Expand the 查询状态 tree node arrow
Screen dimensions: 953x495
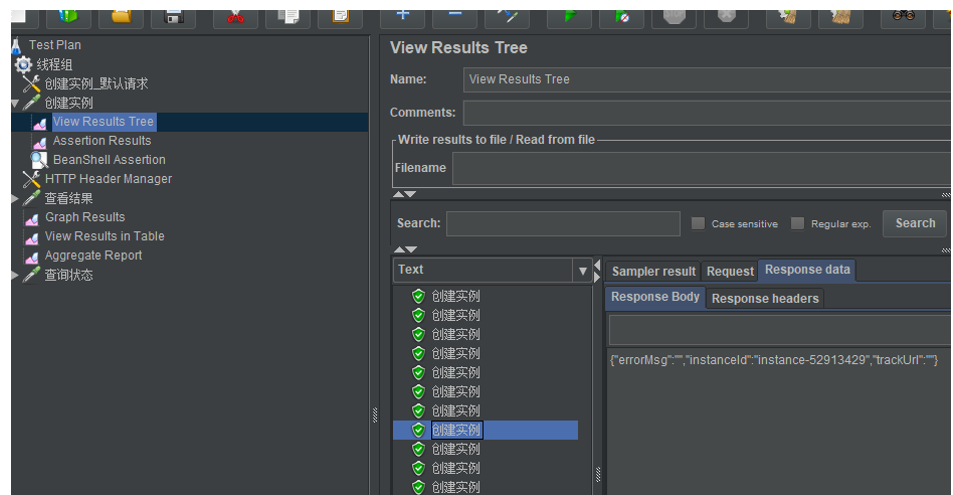15,275
